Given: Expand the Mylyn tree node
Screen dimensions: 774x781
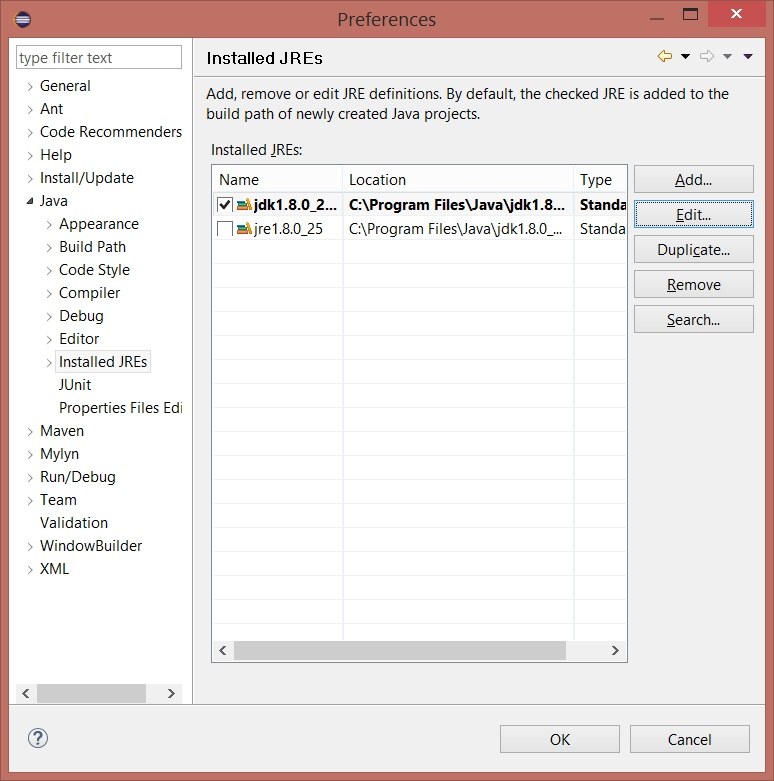Looking at the screenshot, I should [x=30, y=454].
